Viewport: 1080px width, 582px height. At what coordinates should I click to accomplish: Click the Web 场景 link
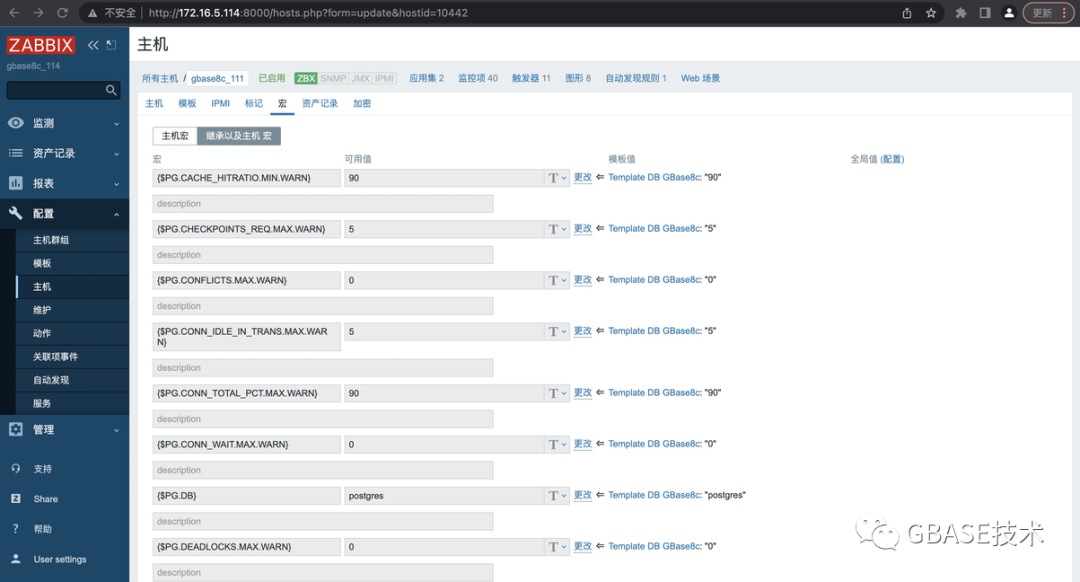pyautogui.click(x=700, y=79)
